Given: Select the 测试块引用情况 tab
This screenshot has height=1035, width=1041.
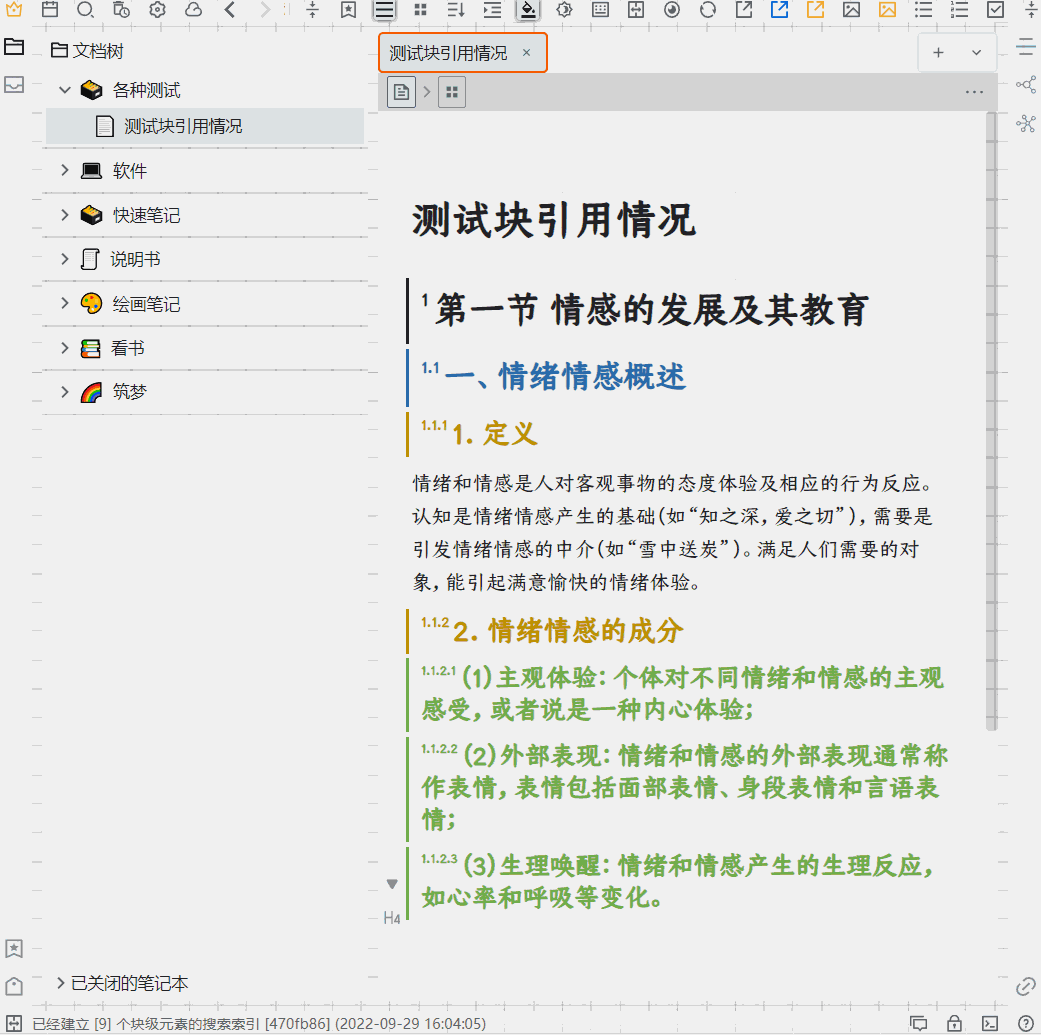Looking at the screenshot, I should point(450,52).
